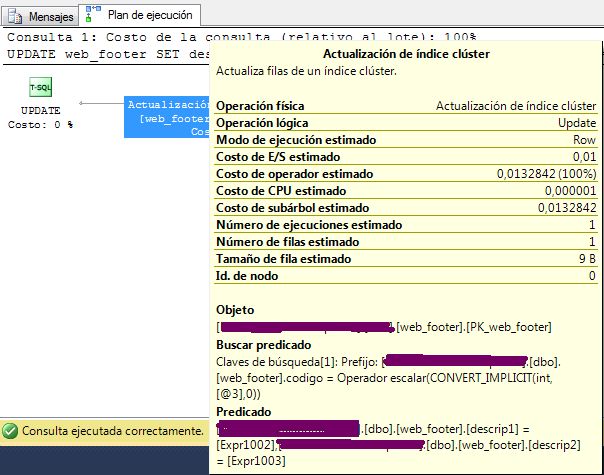Click the green success checkmark icon
Image resolution: width=604 pixels, height=475 pixels.
coord(10,431)
